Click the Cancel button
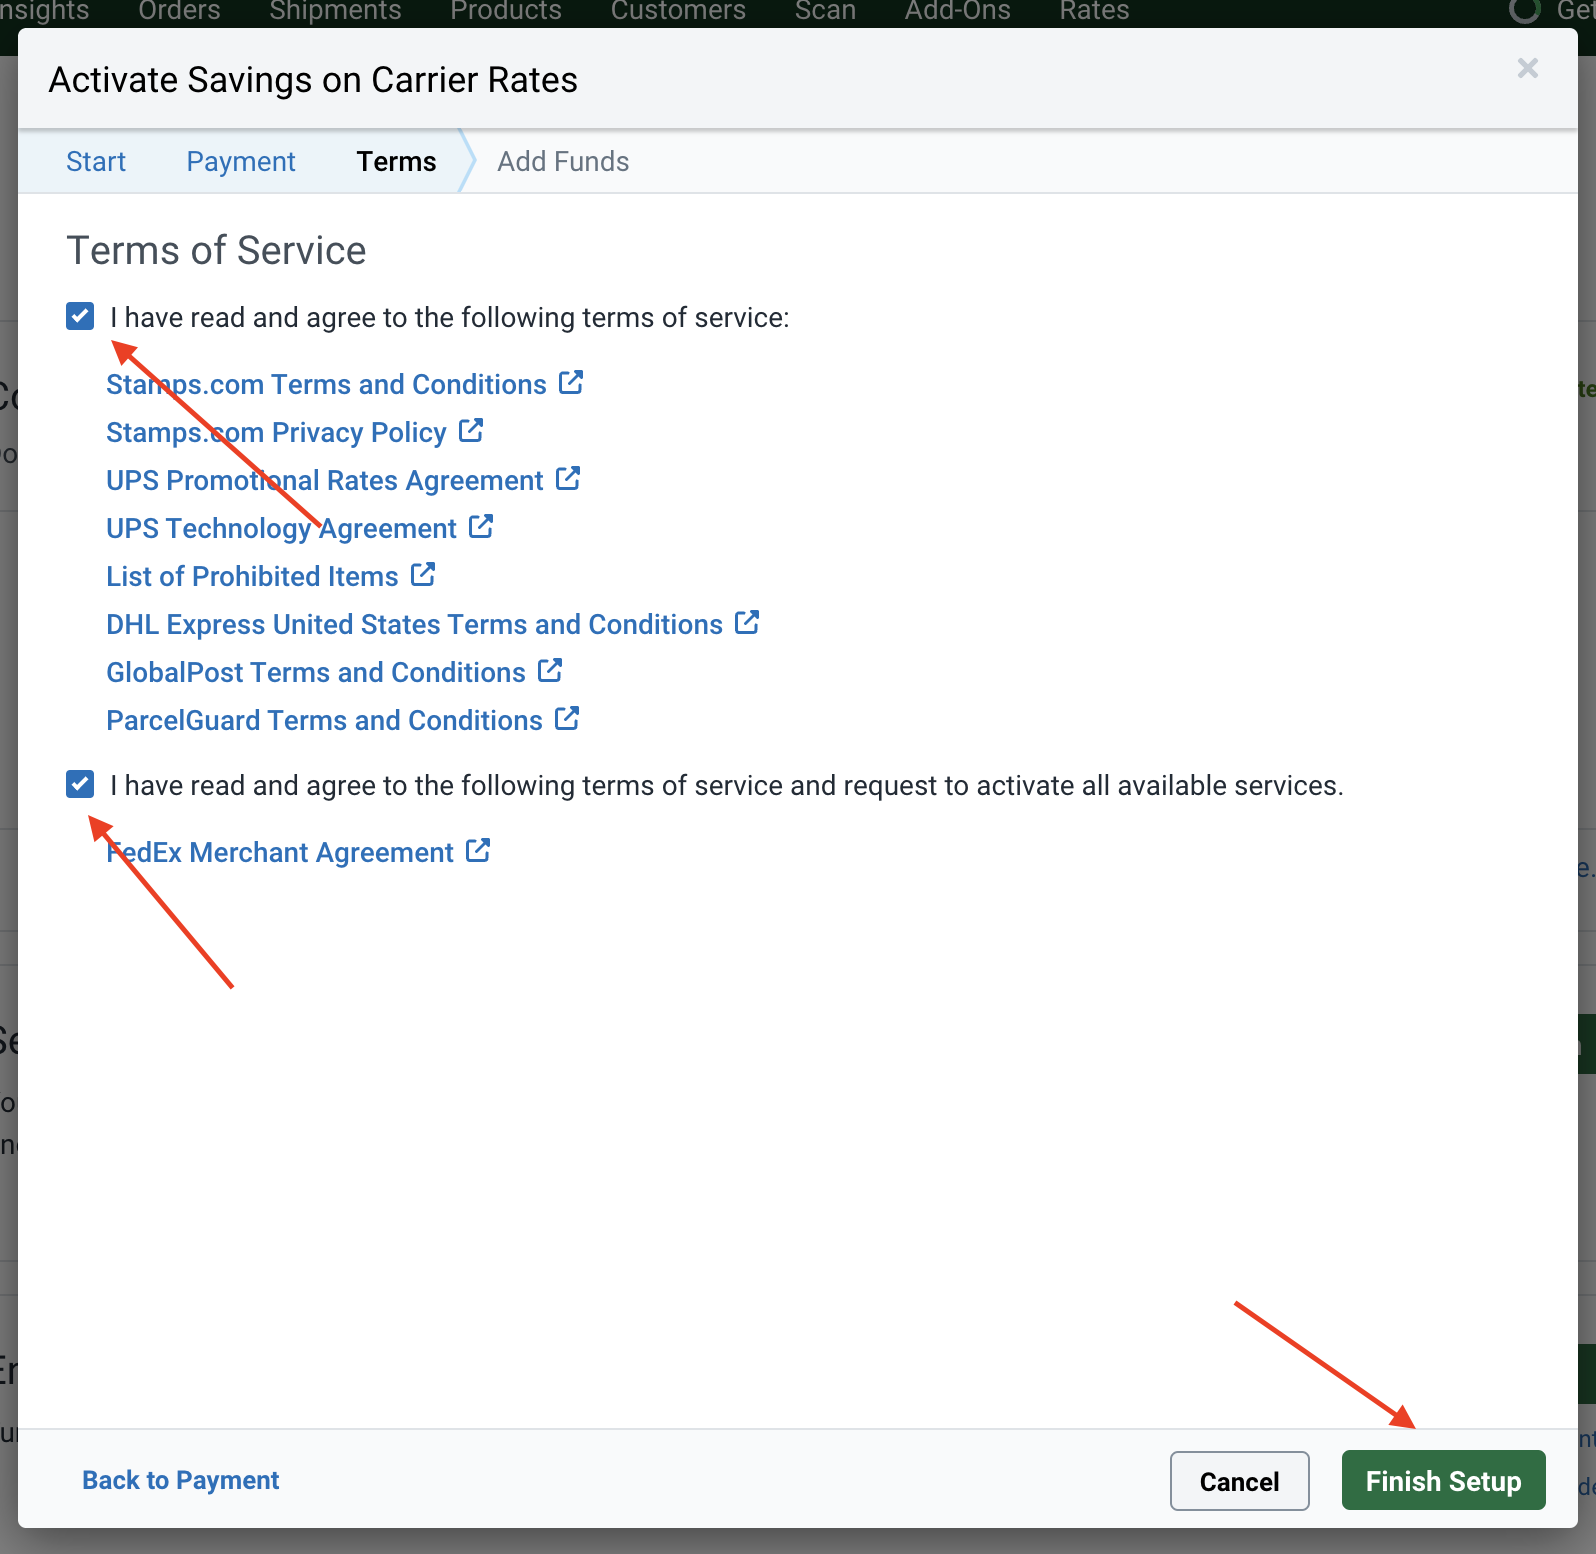1596x1554 pixels. click(x=1239, y=1481)
